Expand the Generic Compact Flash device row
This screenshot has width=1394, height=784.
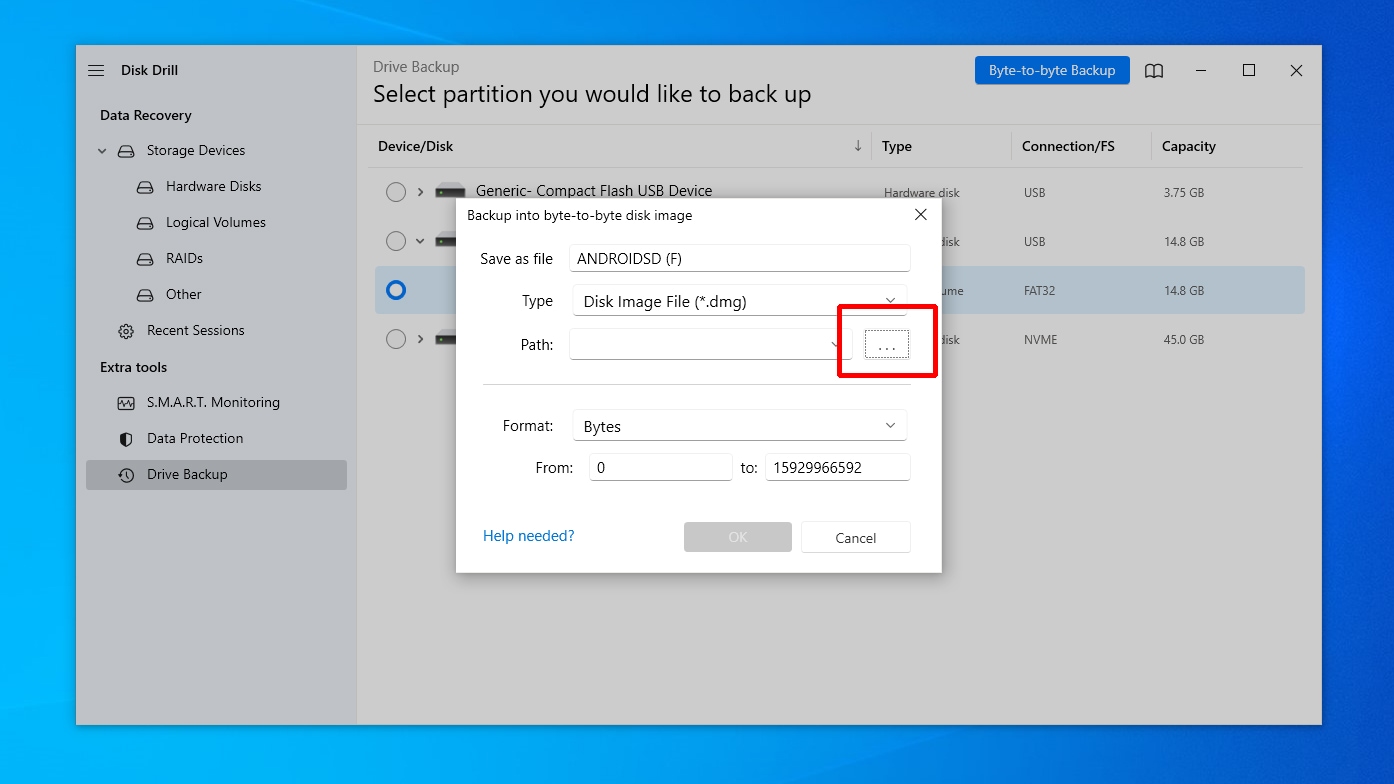420,192
